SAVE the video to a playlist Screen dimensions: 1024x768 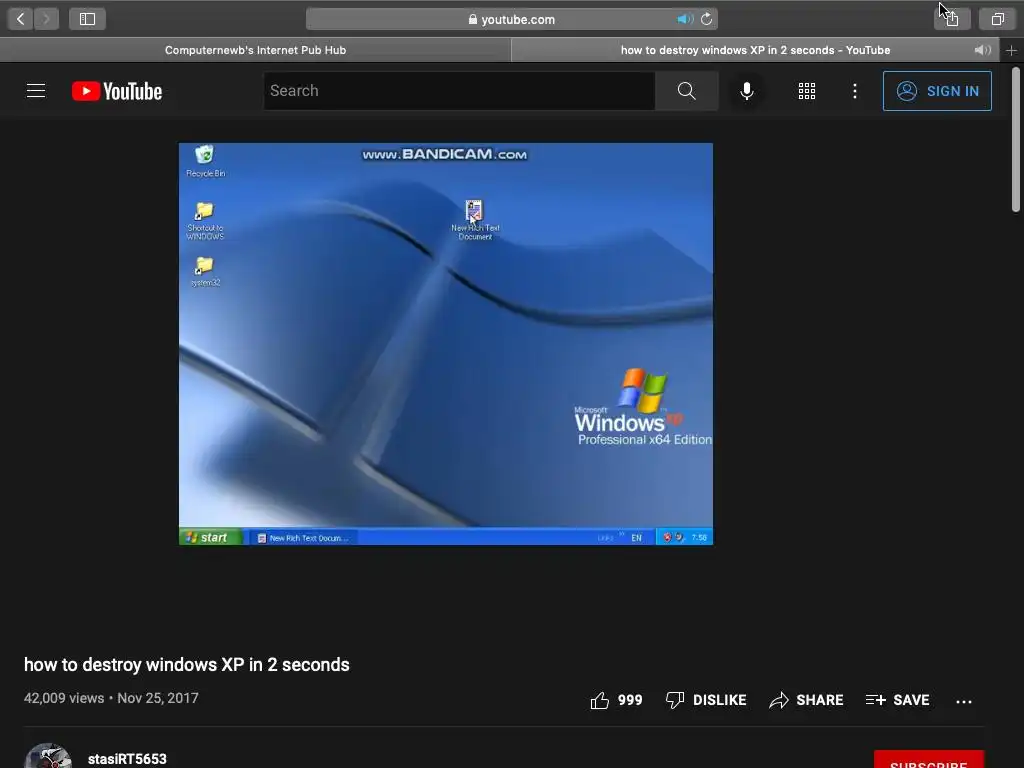[x=897, y=700]
